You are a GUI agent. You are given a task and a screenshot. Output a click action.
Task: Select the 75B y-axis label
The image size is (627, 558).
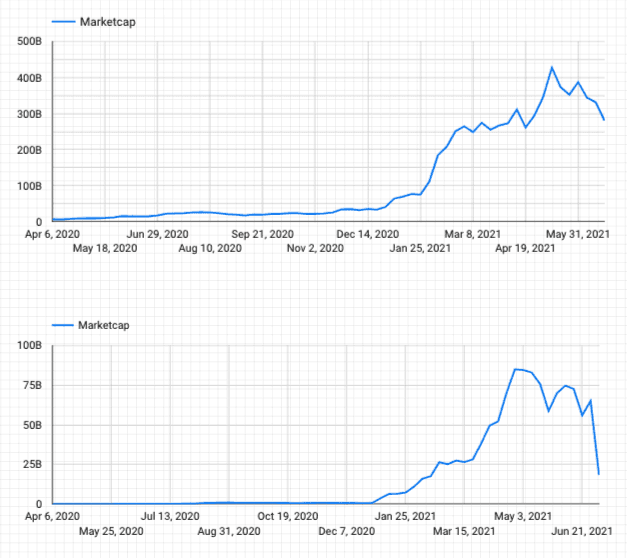tap(30, 386)
